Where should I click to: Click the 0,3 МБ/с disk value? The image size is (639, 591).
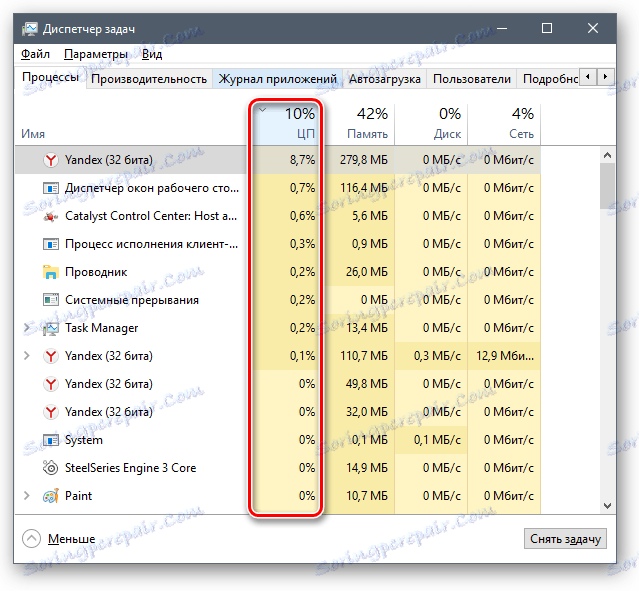pyautogui.click(x=437, y=356)
